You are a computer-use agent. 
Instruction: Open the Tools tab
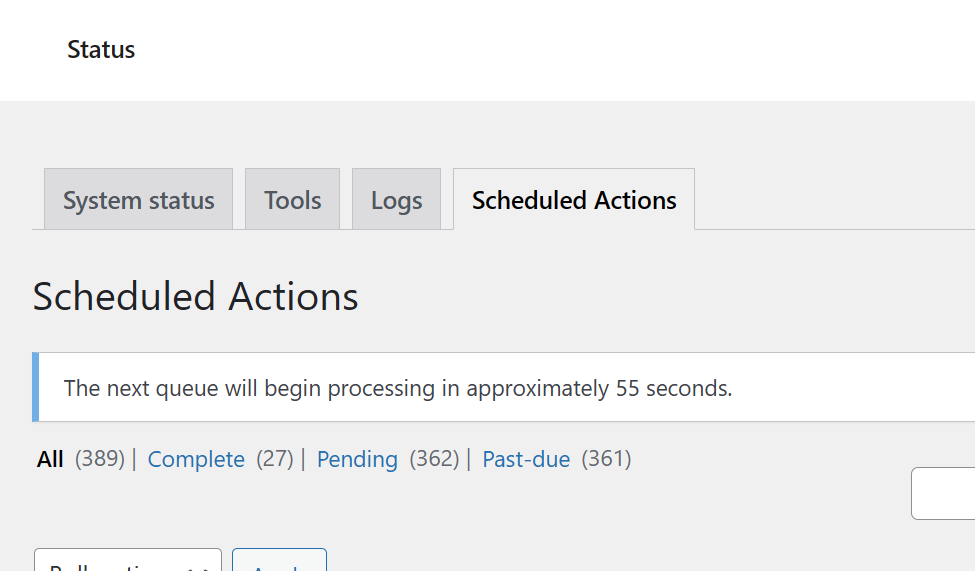(292, 199)
